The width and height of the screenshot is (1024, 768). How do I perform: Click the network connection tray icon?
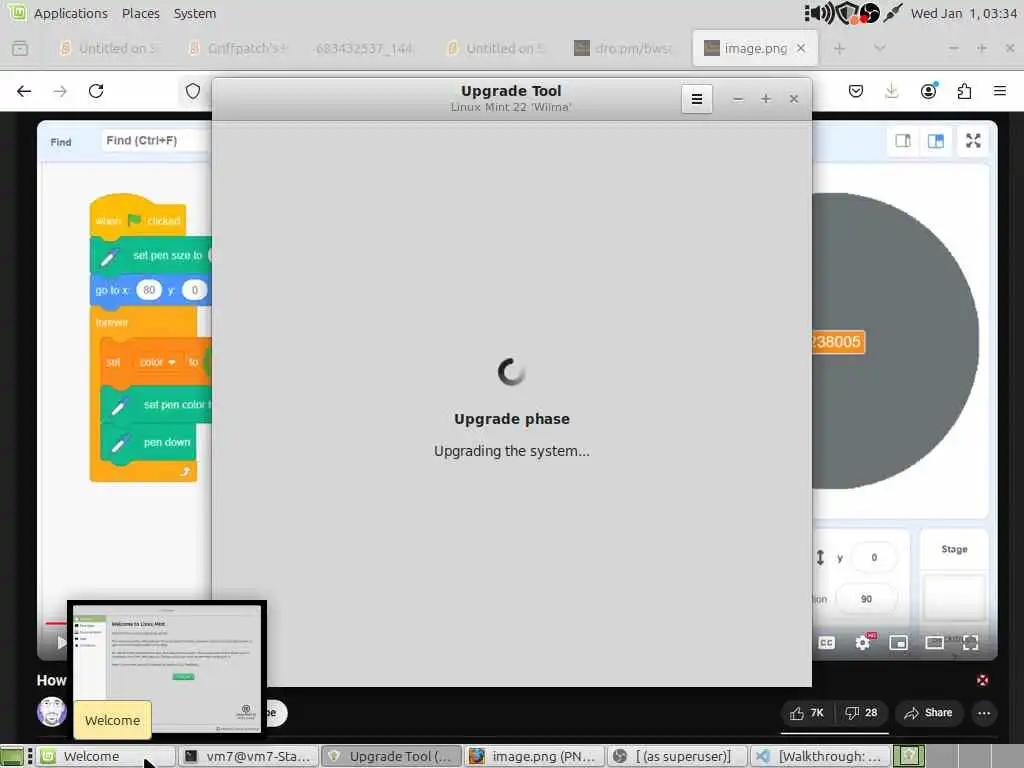[x=892, y=13]
